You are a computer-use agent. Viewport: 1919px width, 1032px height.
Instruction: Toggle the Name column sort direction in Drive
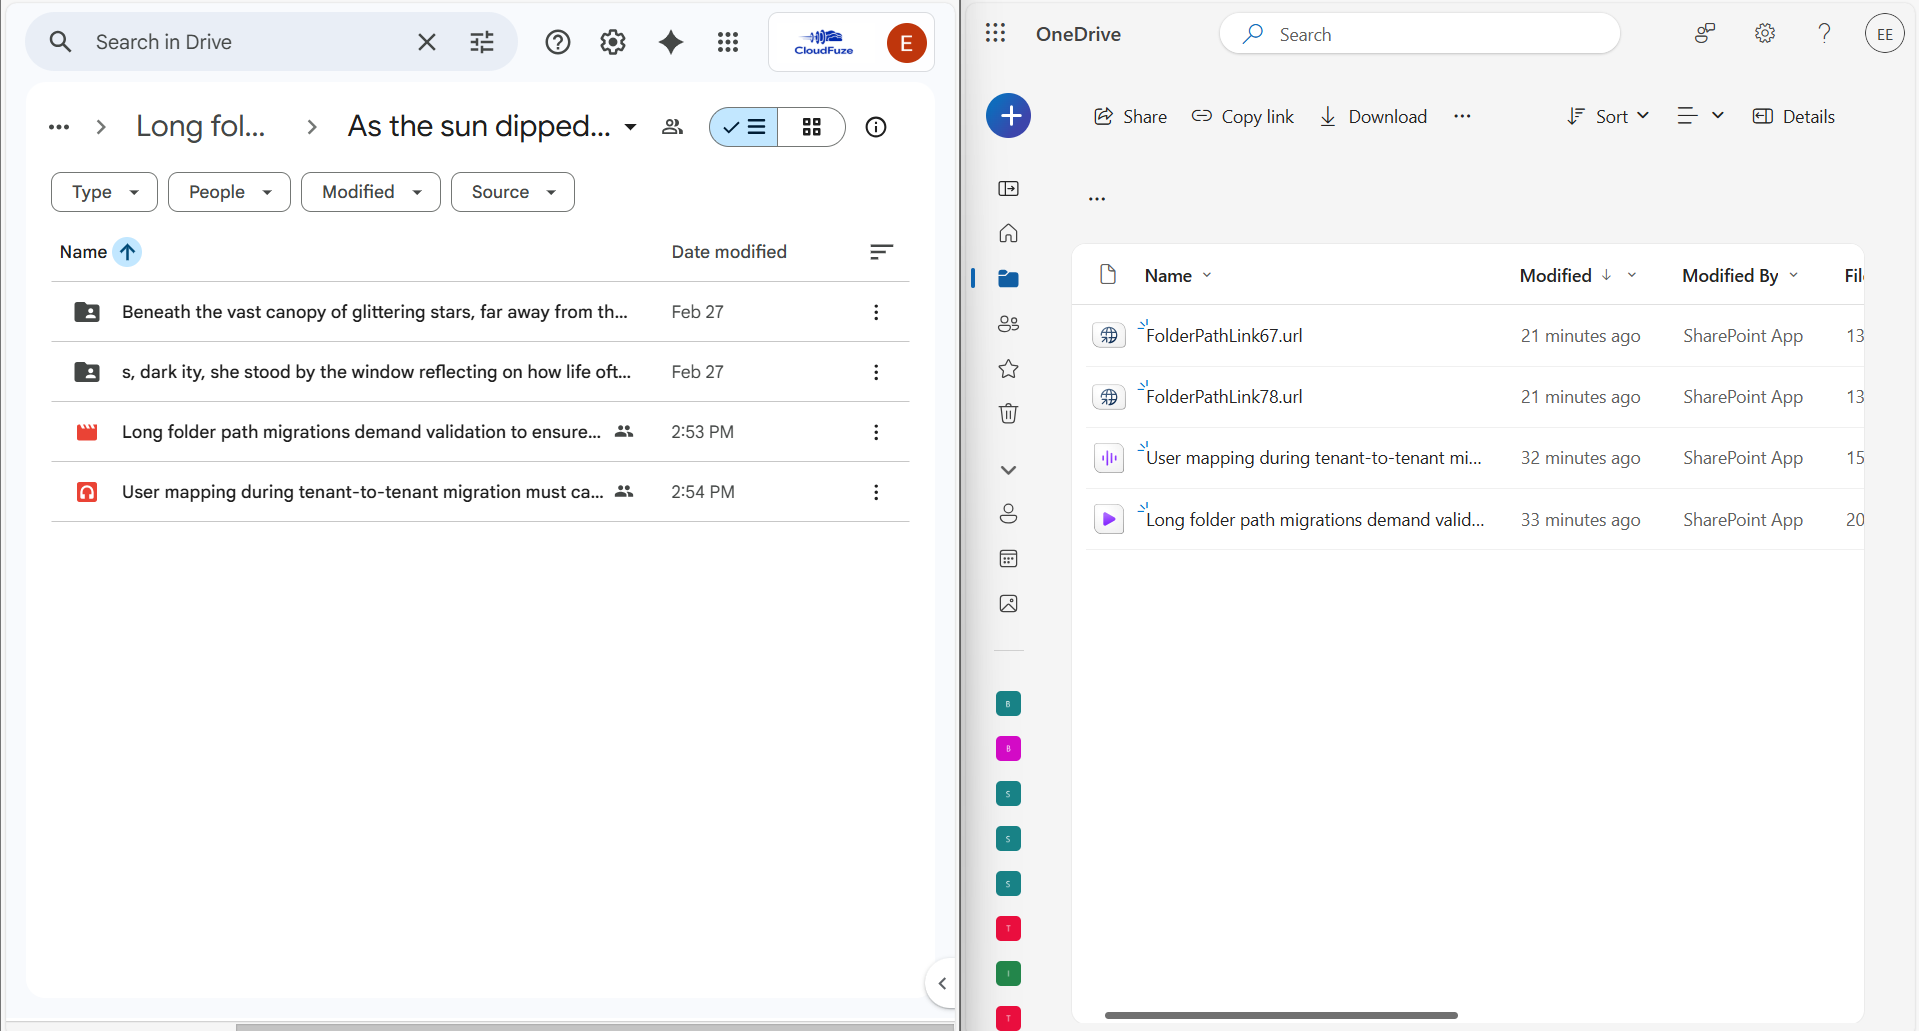point(127,252)
